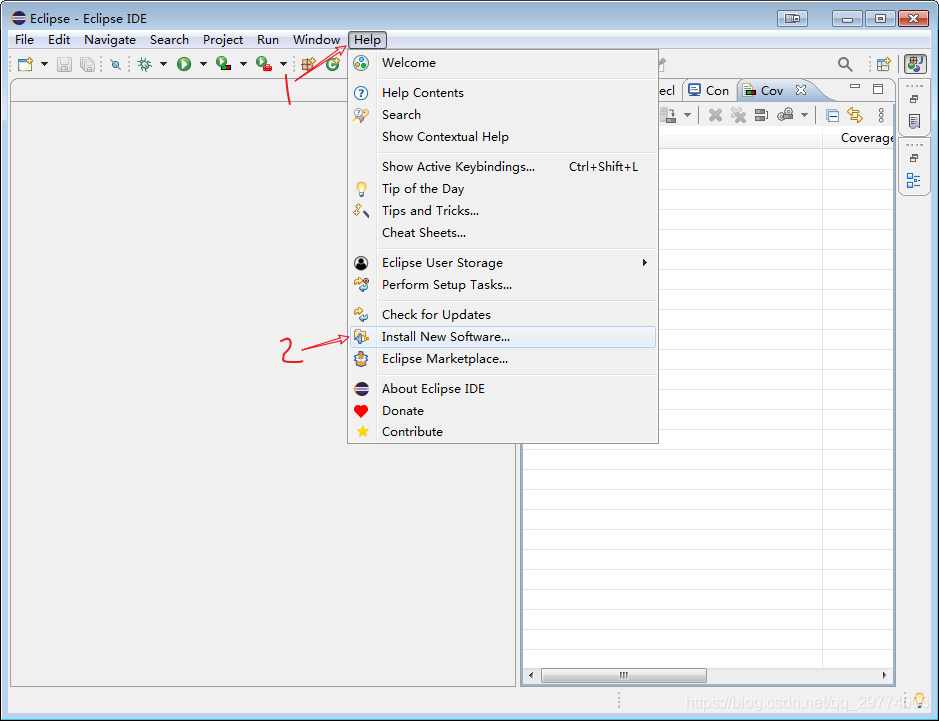Open the Task List icon in right trim

(x=914, y=122)
